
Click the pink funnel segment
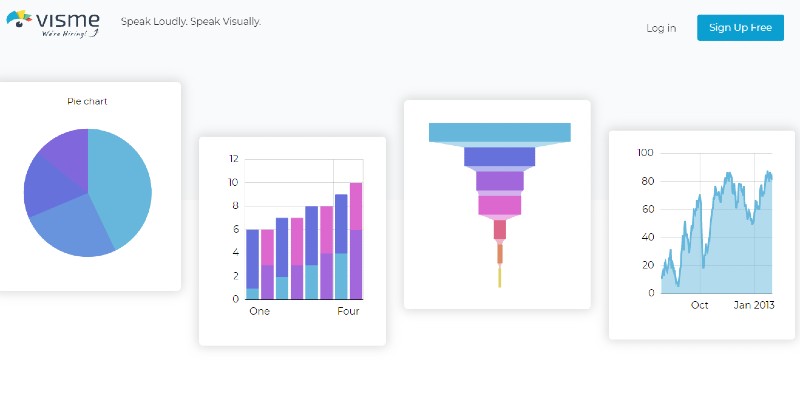point(499,205)
